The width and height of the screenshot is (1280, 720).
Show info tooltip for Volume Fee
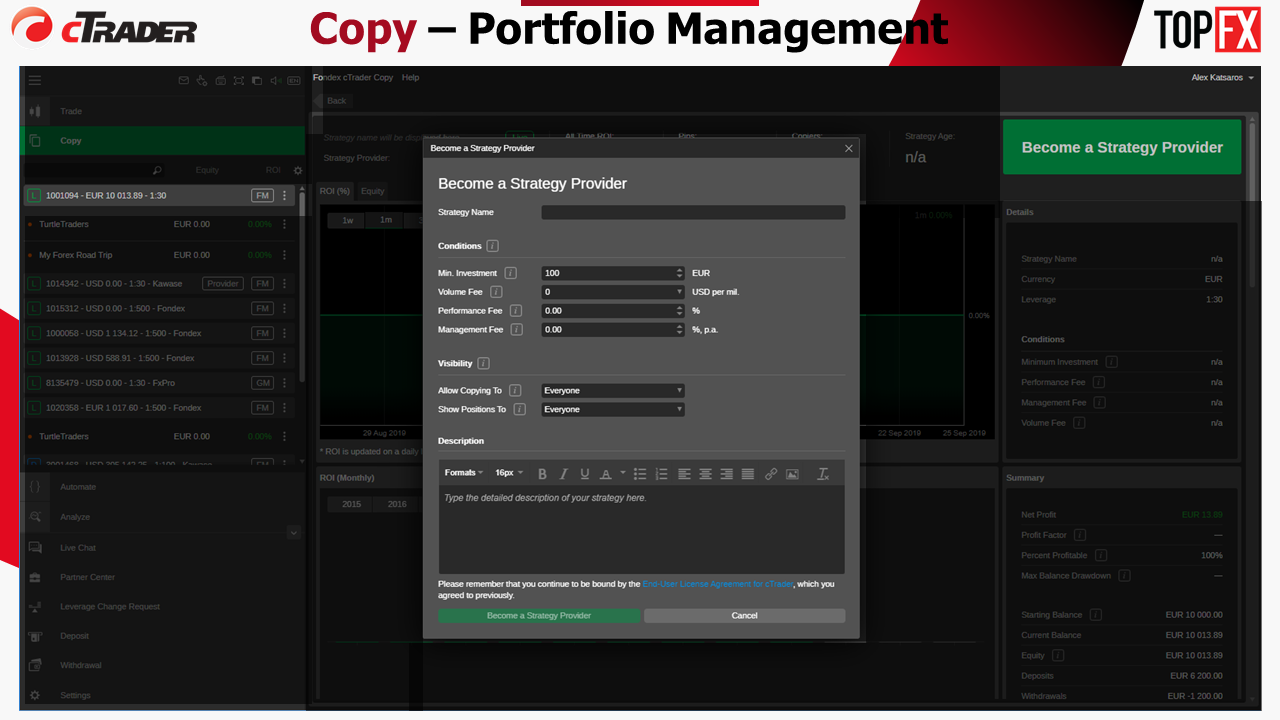point(495,292)
